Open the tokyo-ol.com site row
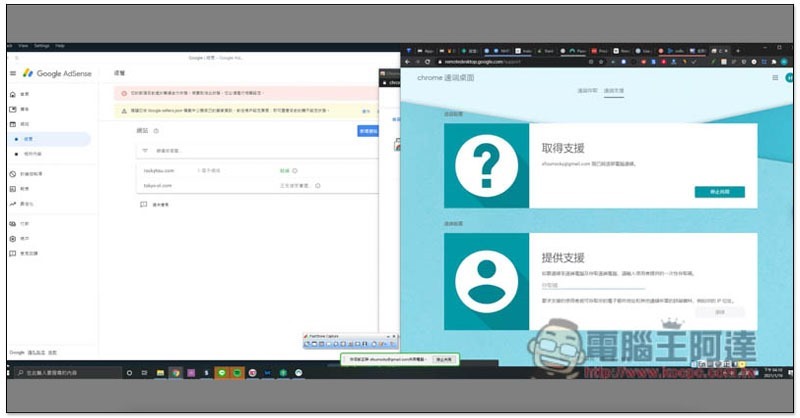 coord(258,186)
